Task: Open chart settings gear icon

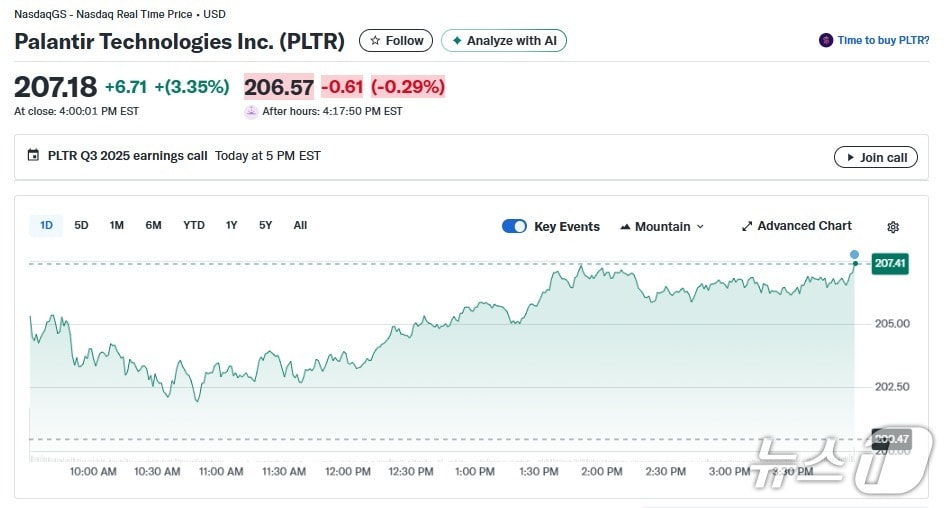Action: (893, 227)
